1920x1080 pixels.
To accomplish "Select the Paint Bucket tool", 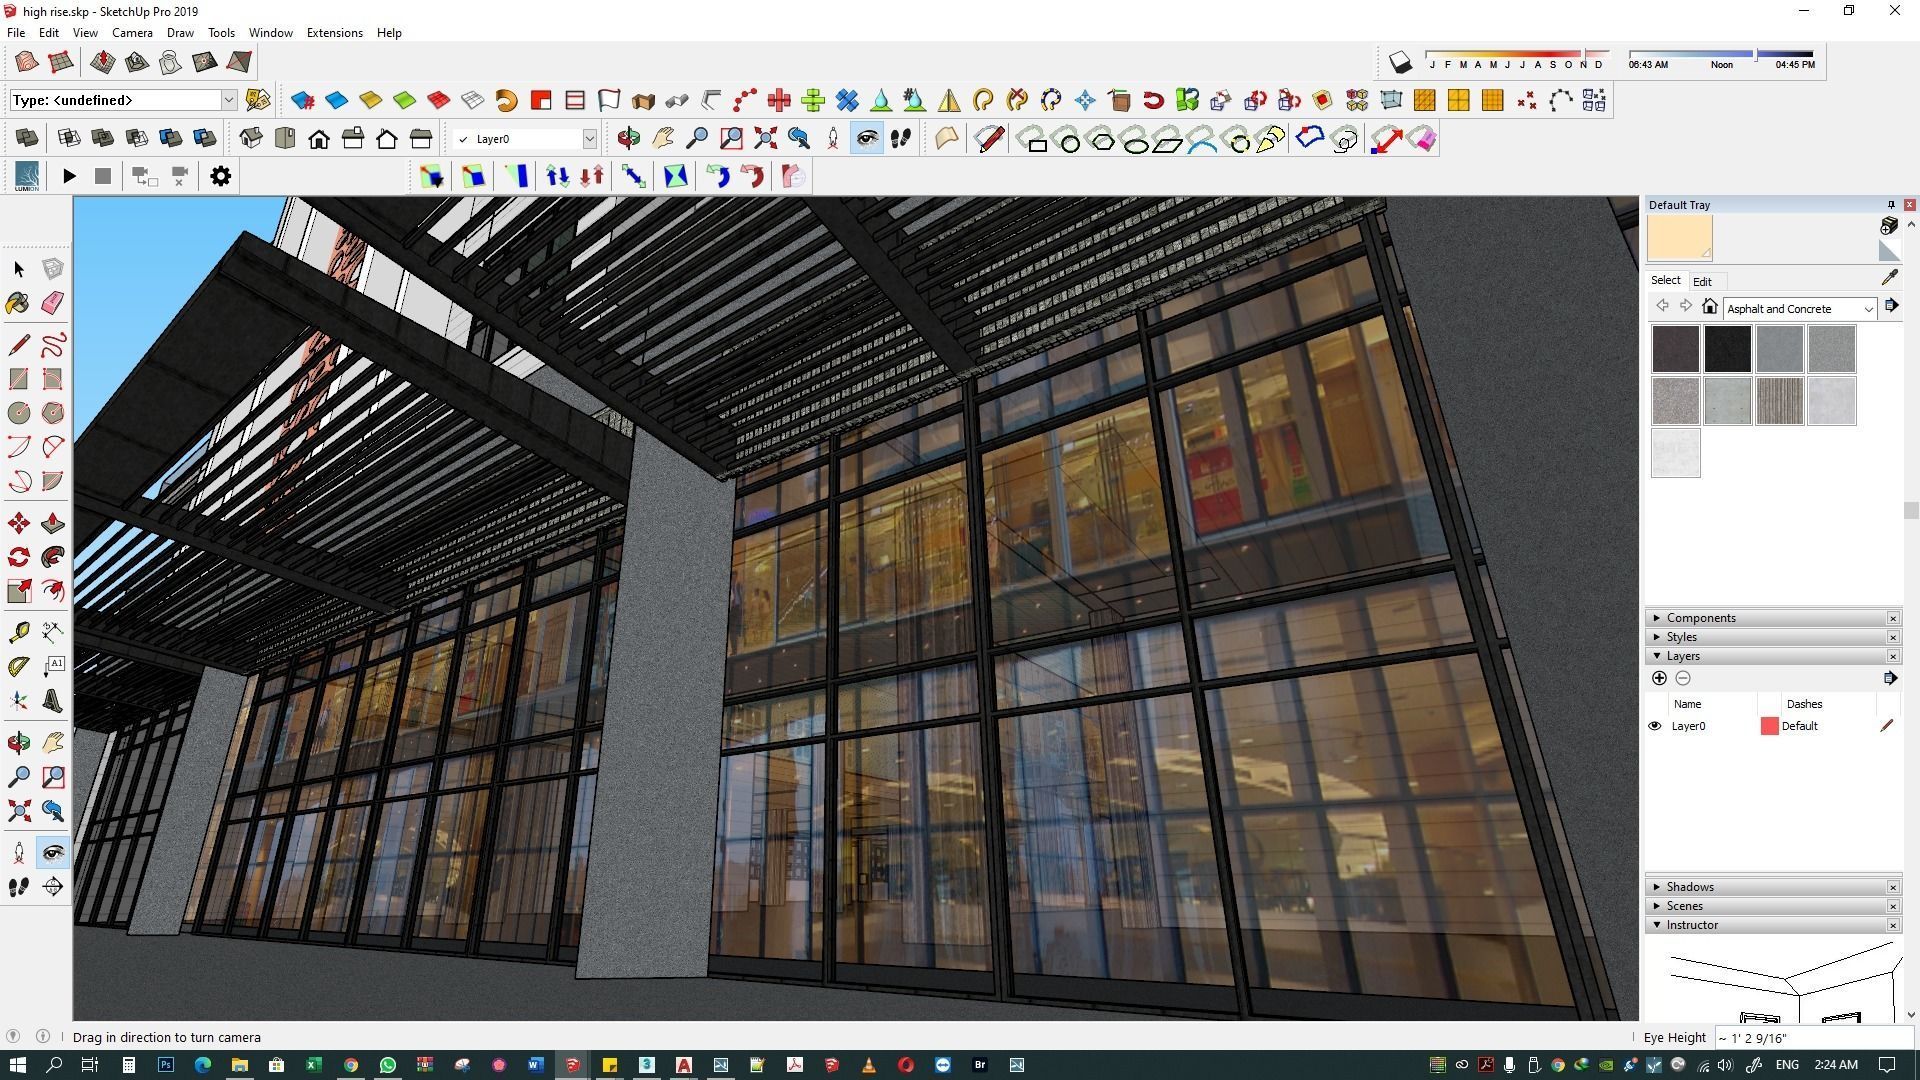I will tap(19, 303).
